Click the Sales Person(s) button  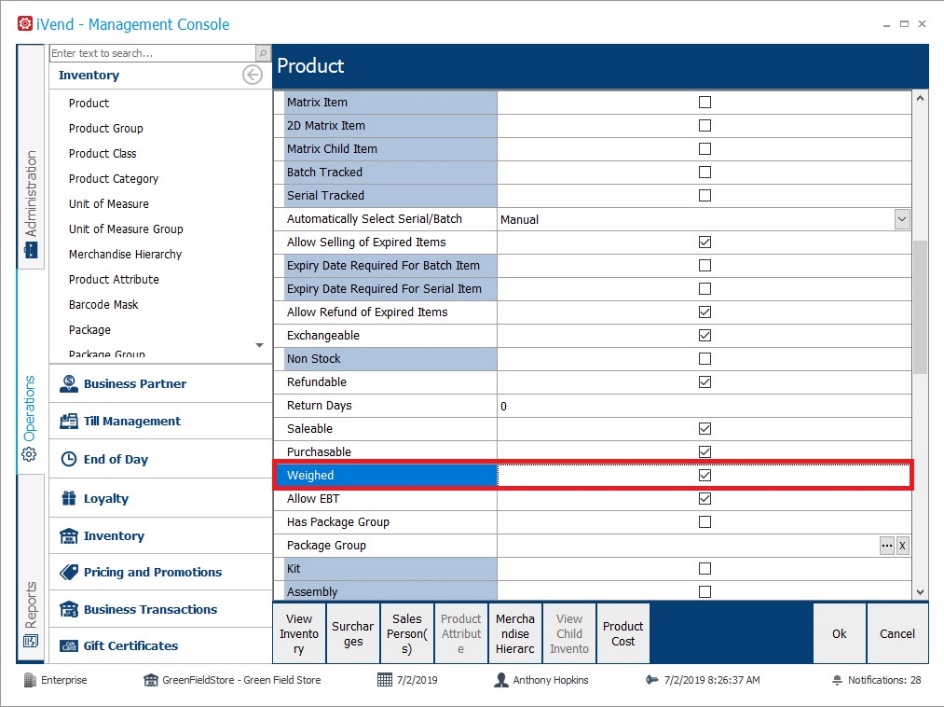pyautogui.click(x=407, y=634)
